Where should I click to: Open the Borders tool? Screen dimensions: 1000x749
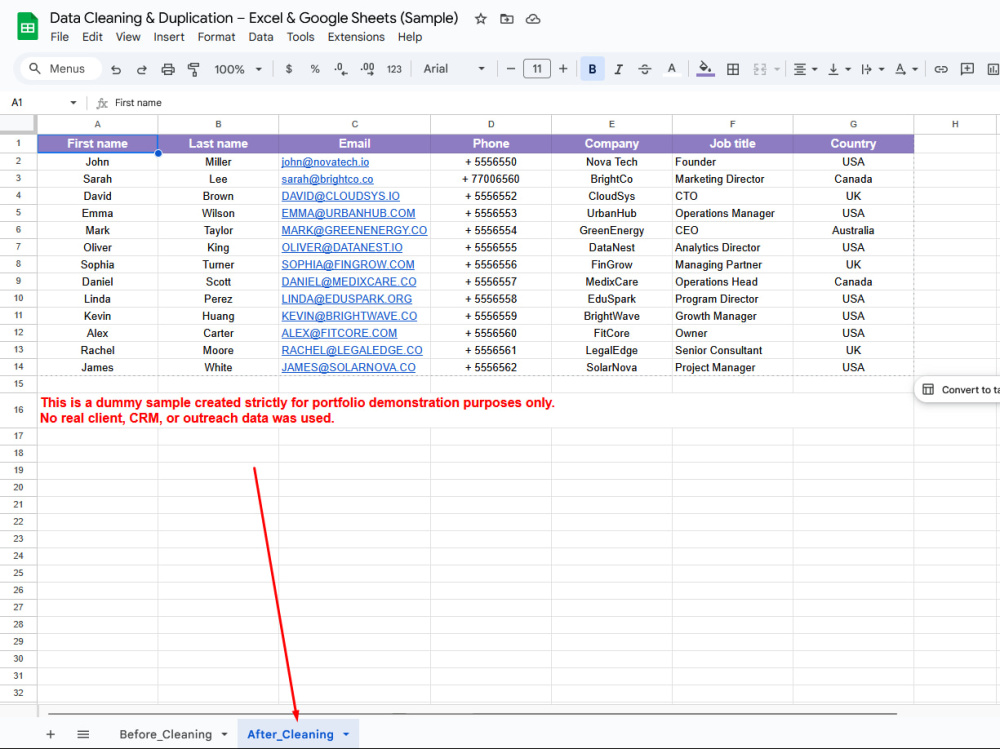[733, 69]
